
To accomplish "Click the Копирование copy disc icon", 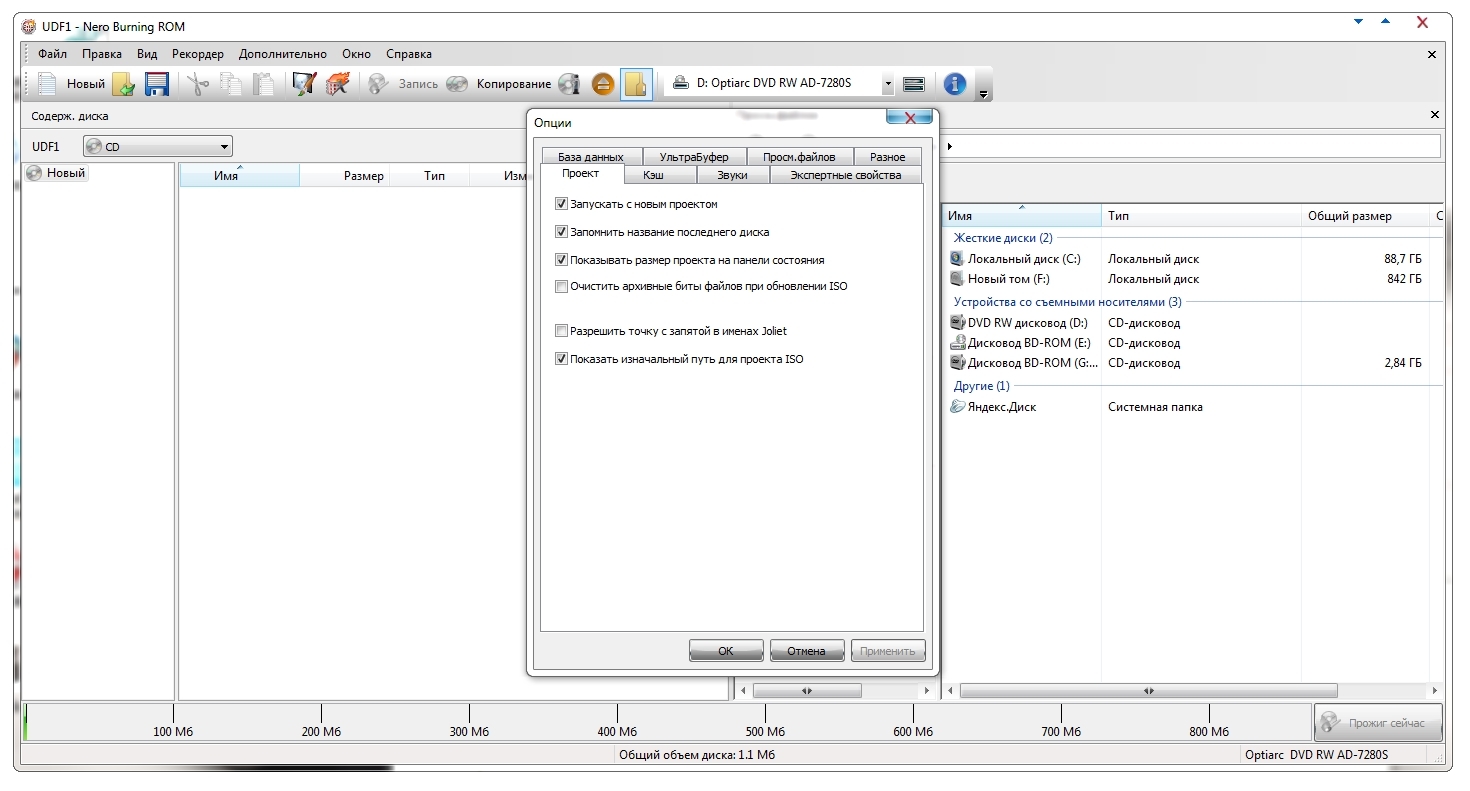I will tap(457, 84).
